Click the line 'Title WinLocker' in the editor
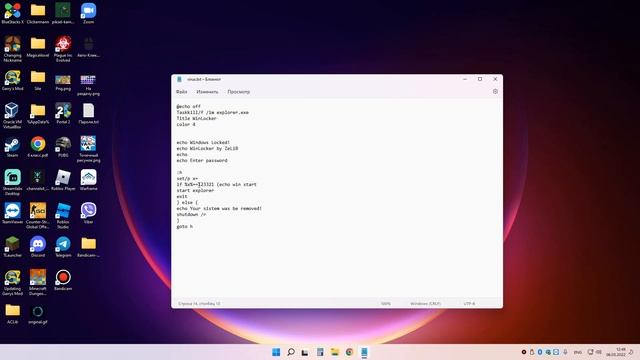 click(196, 118)
